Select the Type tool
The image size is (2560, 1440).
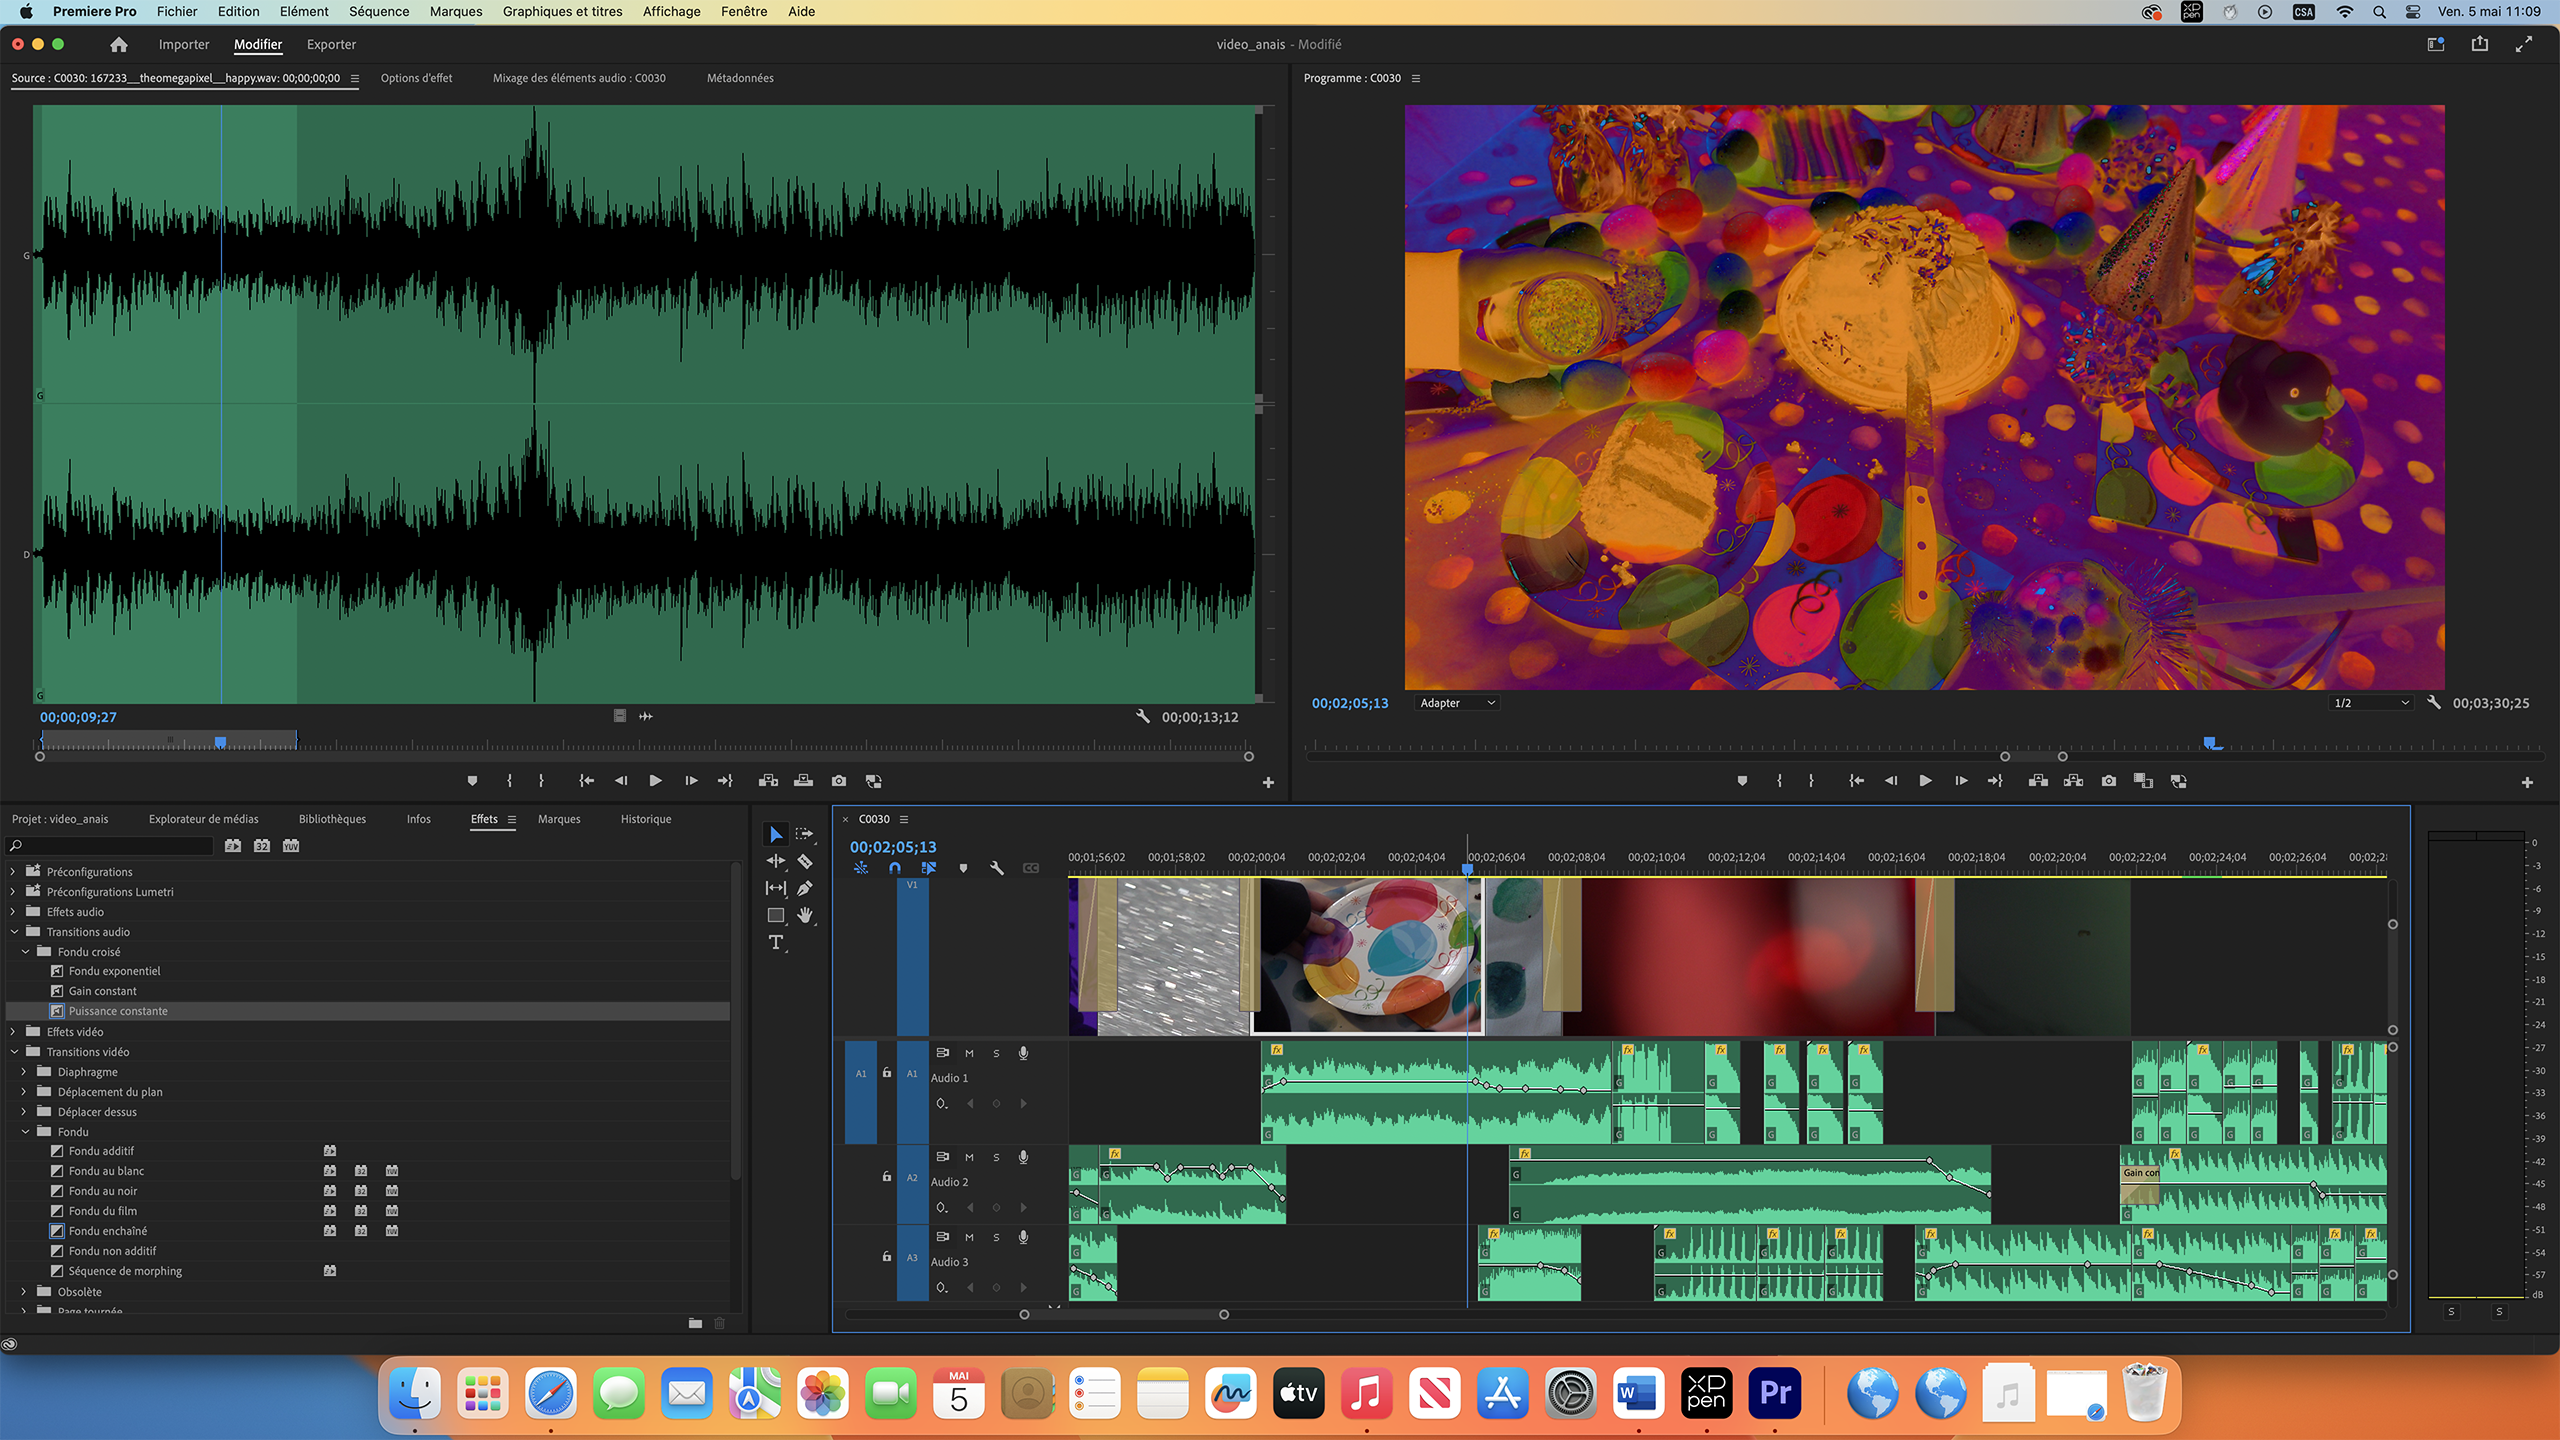point(775,942)
